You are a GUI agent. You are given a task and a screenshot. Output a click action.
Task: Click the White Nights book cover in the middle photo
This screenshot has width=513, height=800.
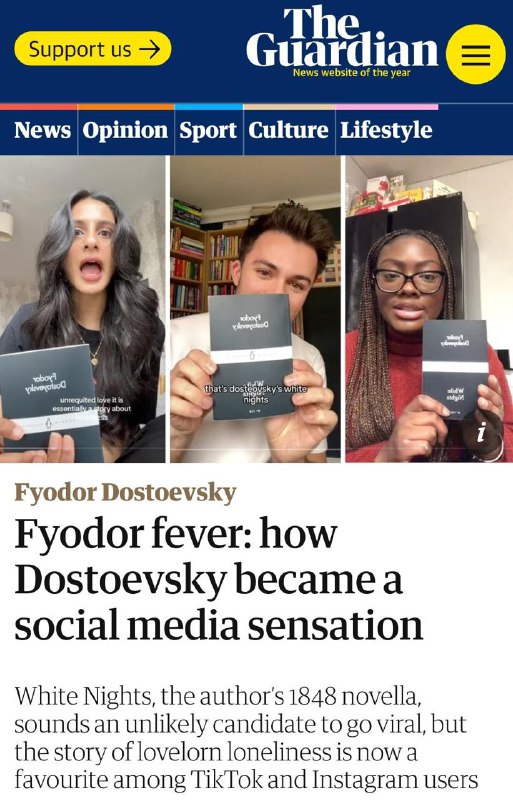click(x=252, y=356)
